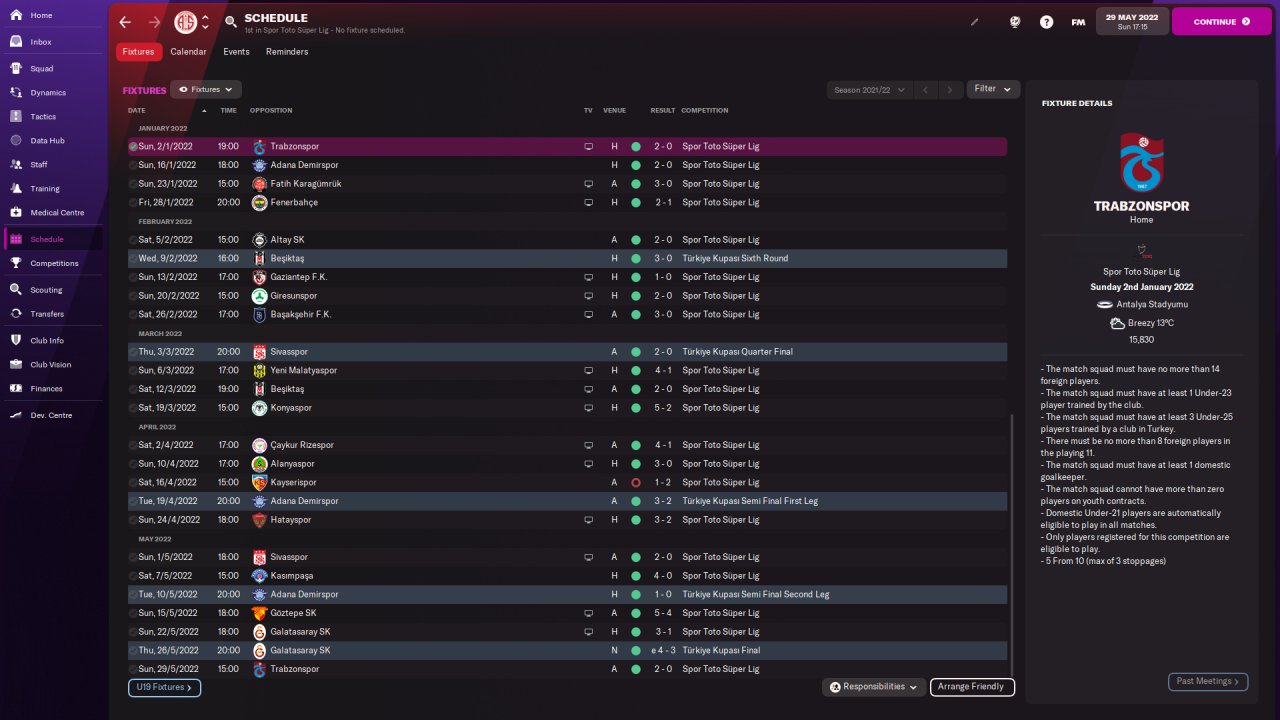
Task: Click the pencil editor icon
Action: tap(975, 22)
